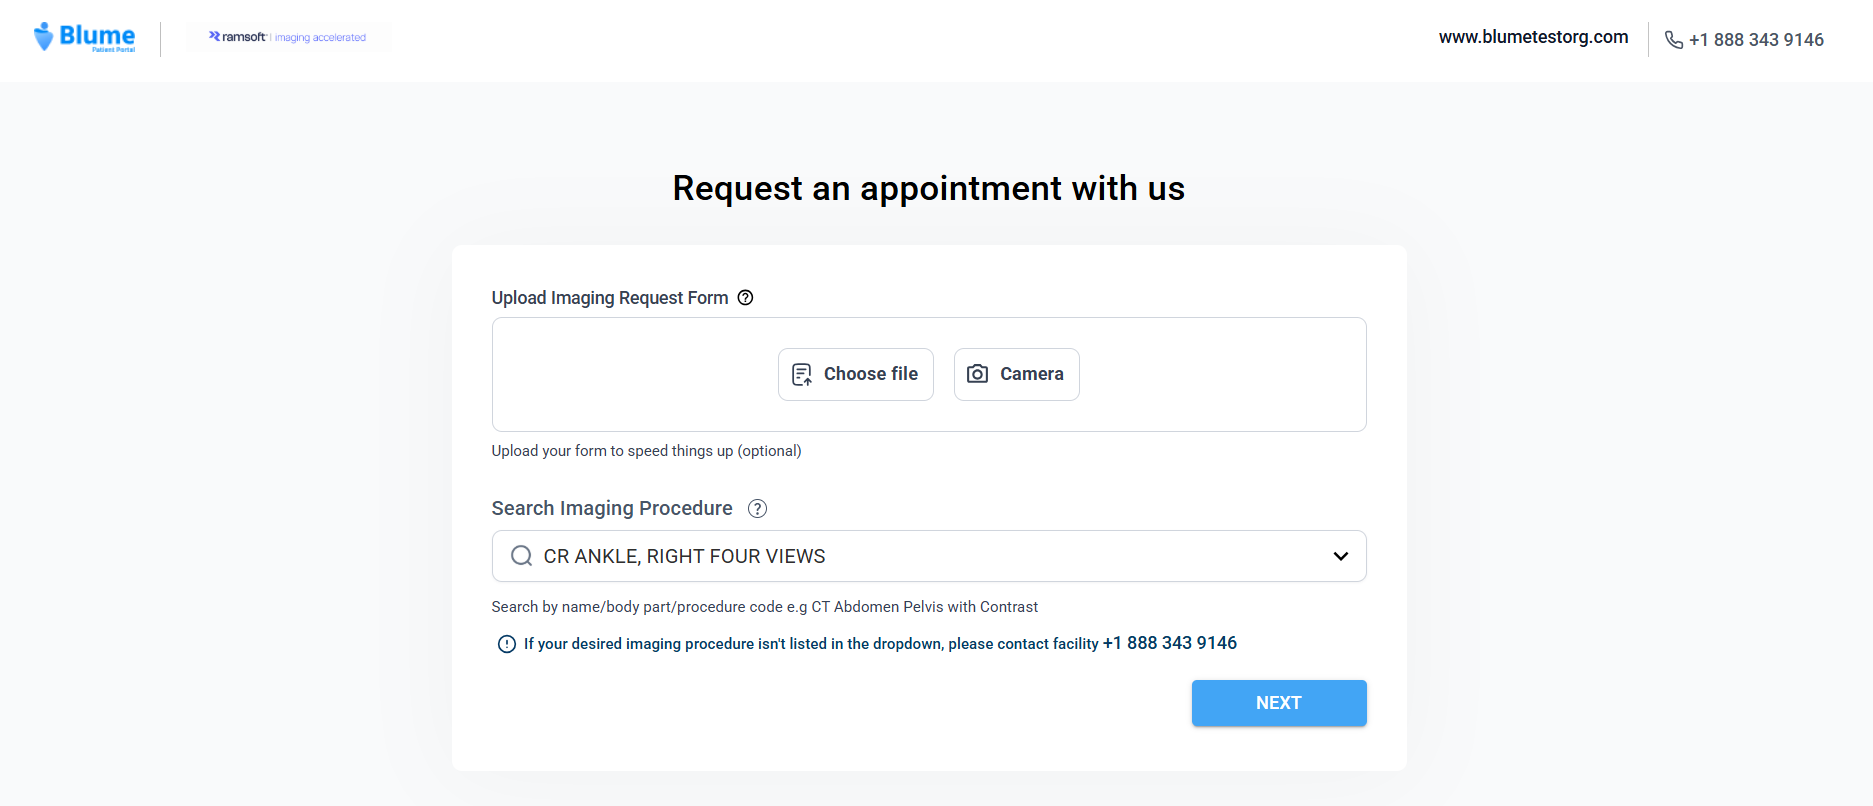This screenshot has height=806, width=1873.
Task: Click the NEXT button
Action: pyautogui.click(x=1279, y=702)
